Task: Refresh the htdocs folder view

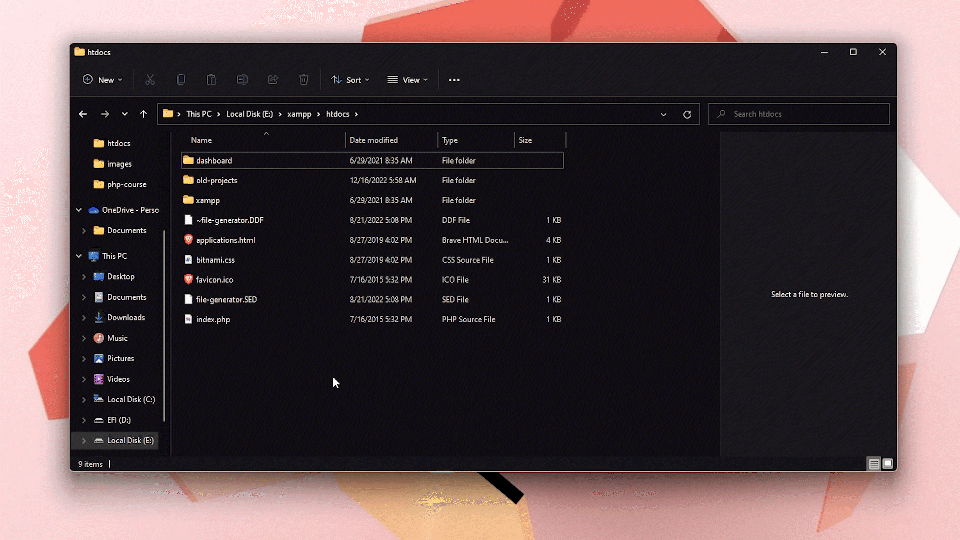Action: coord(687,114)
